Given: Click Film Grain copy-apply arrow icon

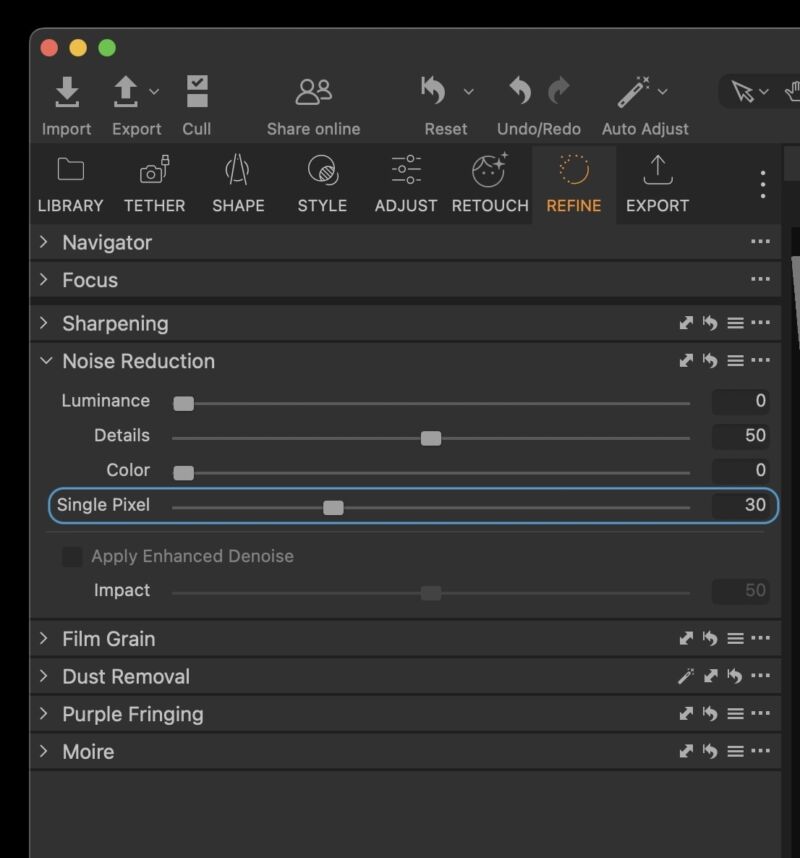Looking at the screenshot, I should 686,639.
